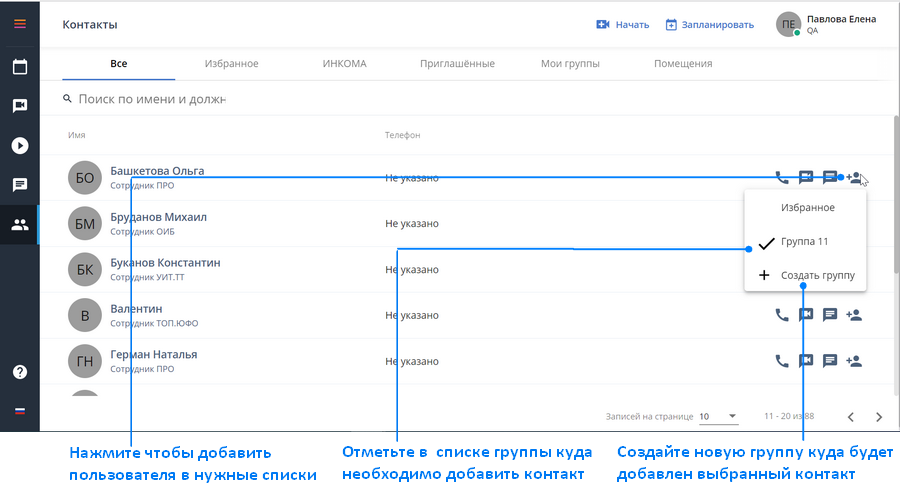Switch to the Приглашённые tab

pos(457,64)
